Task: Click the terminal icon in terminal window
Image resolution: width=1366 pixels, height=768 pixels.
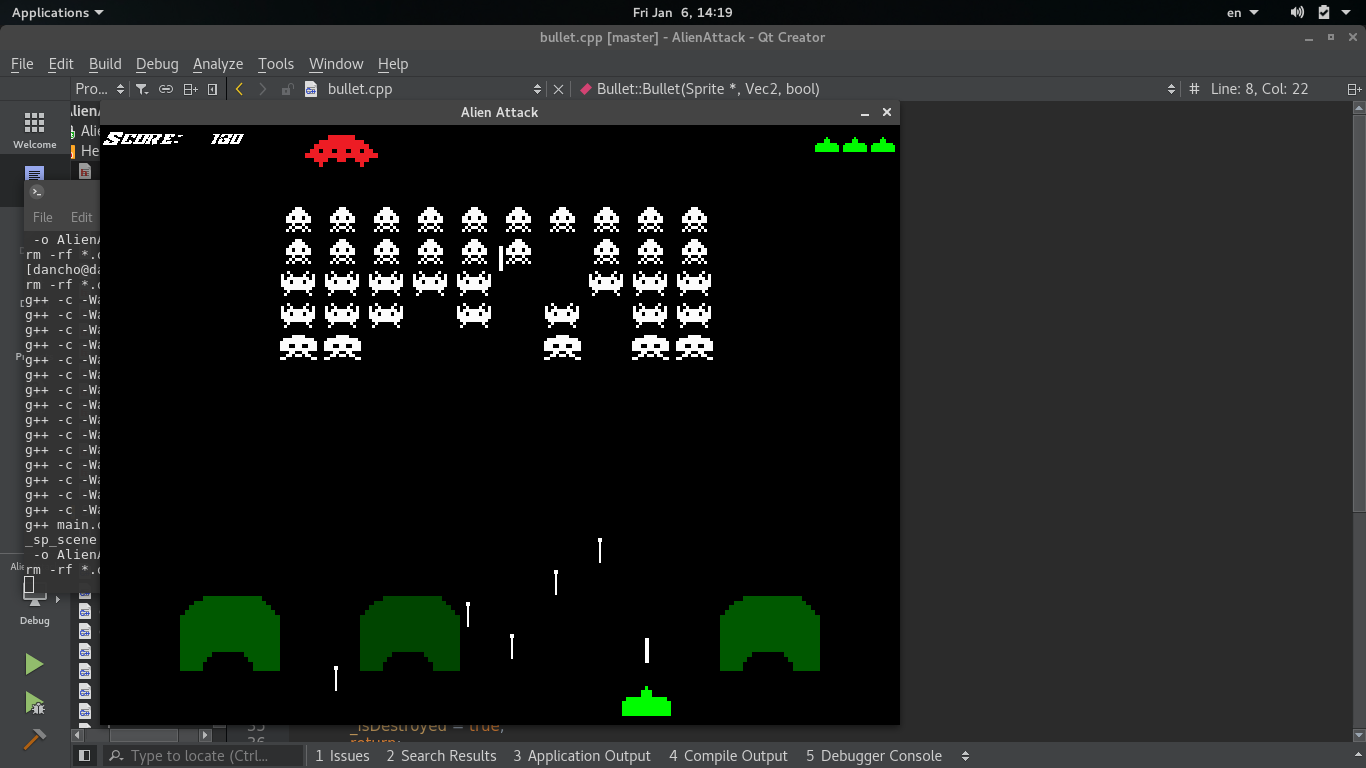Action: [x=37, y=192]
